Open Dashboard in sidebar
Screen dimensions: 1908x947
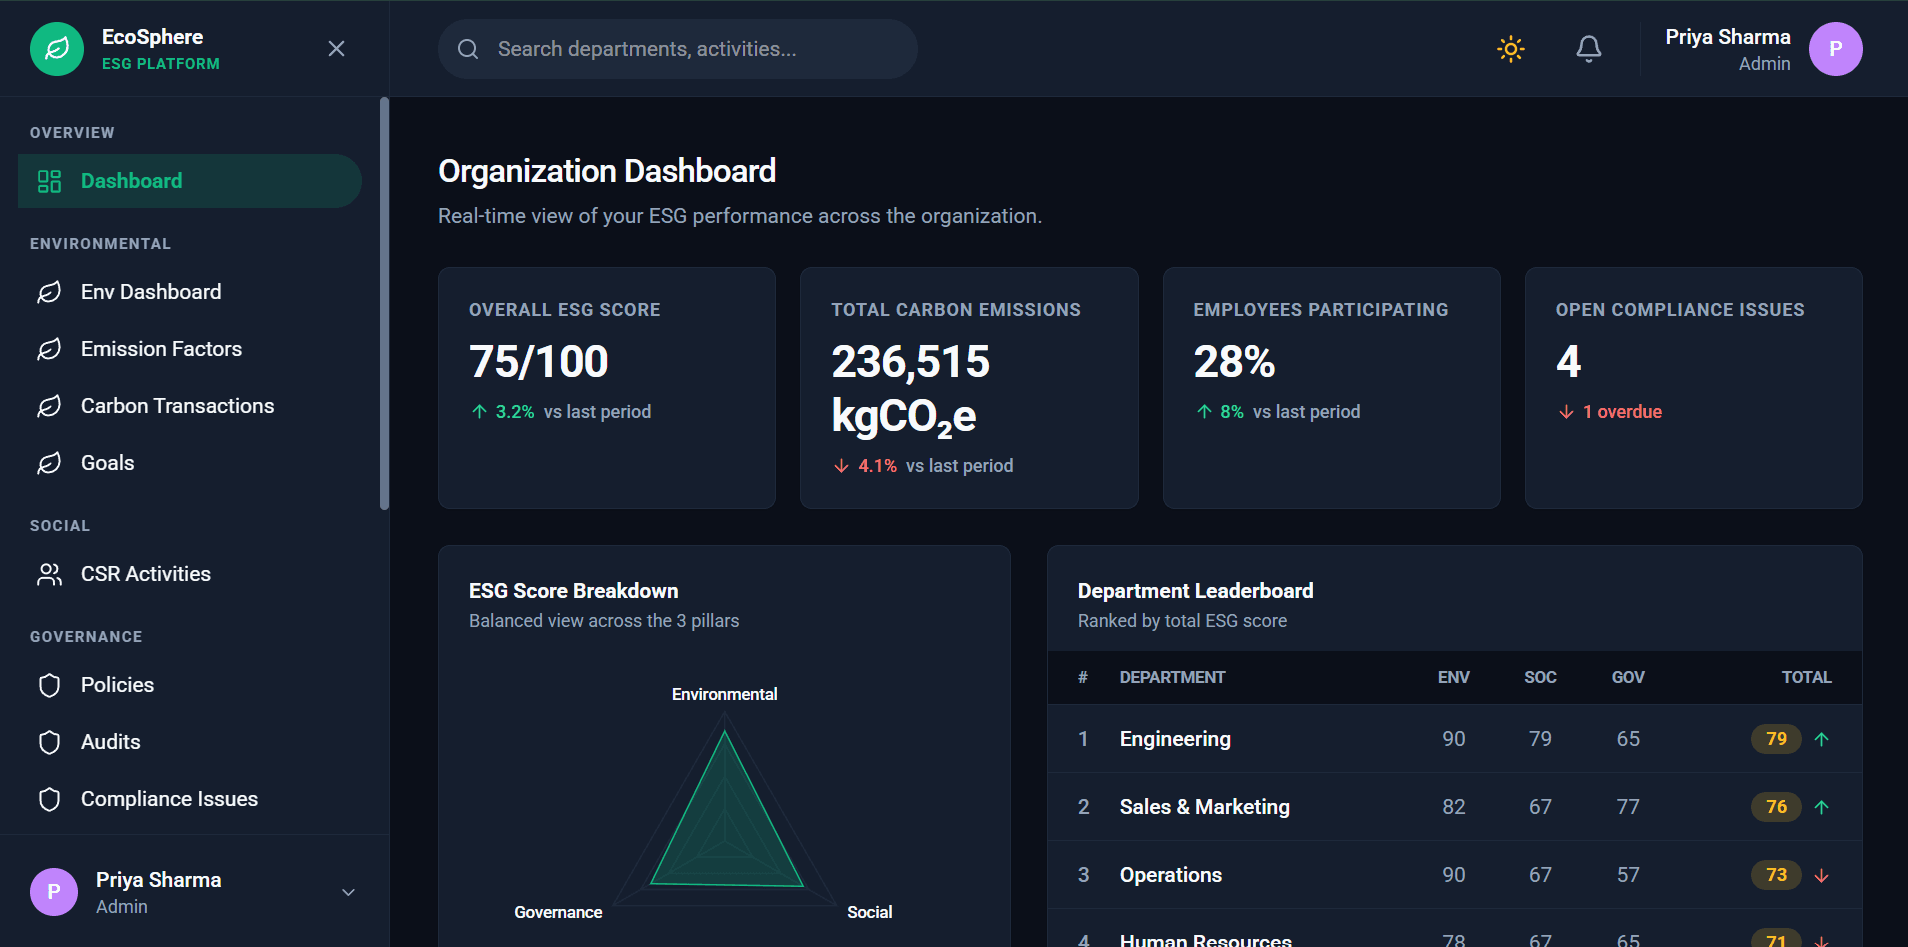(x=190, y=181)
